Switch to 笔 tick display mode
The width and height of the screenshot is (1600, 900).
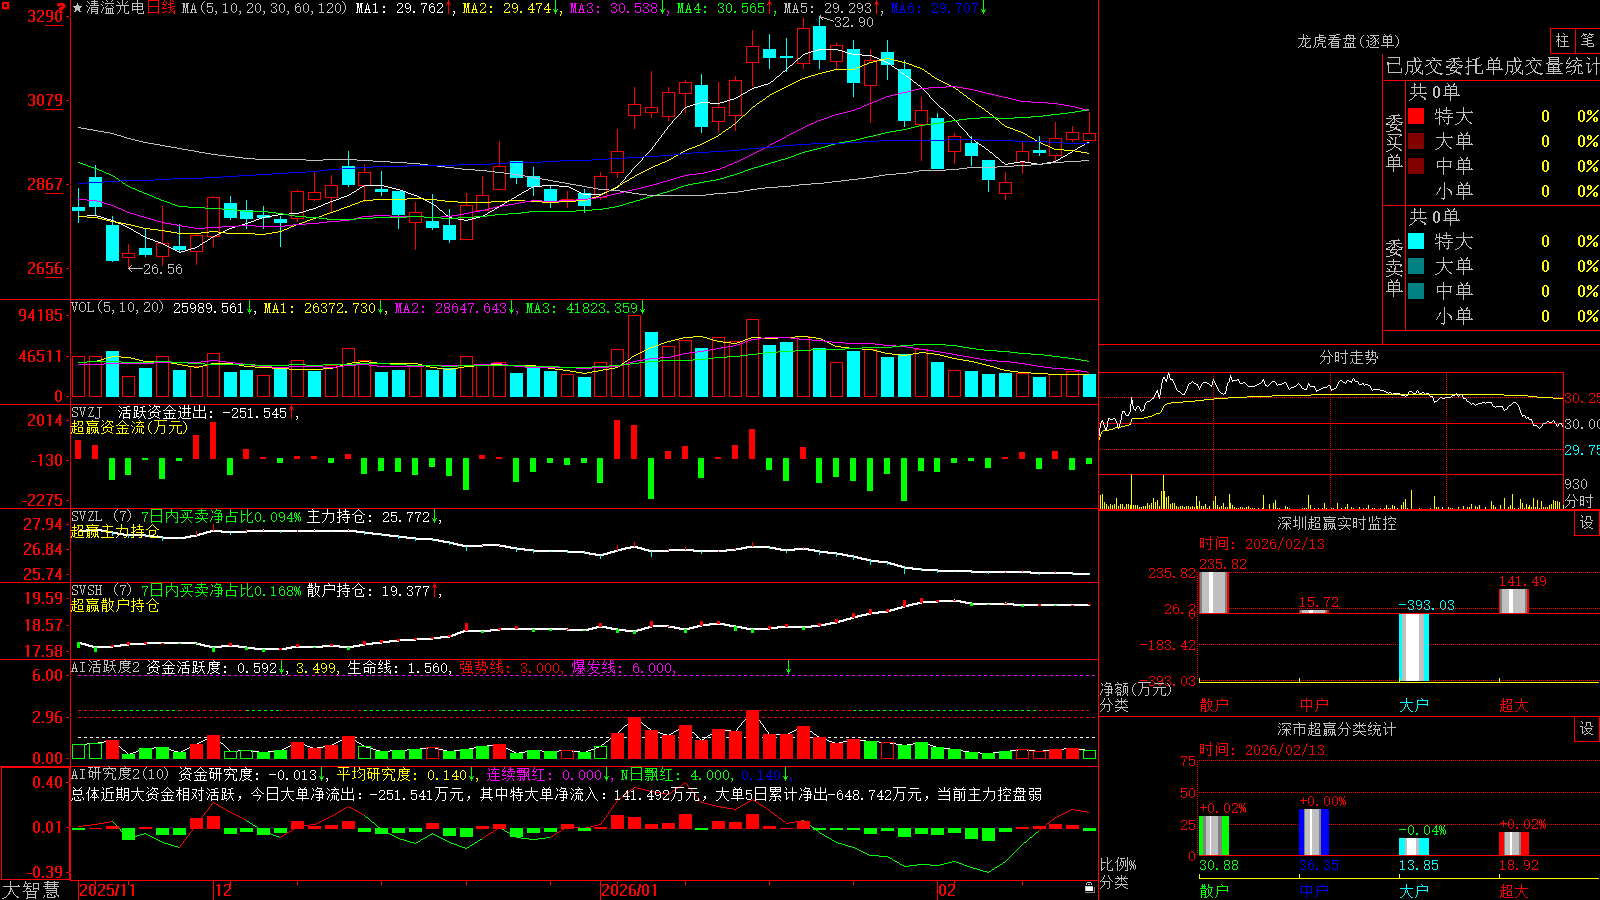click(x=1587, y=40)
